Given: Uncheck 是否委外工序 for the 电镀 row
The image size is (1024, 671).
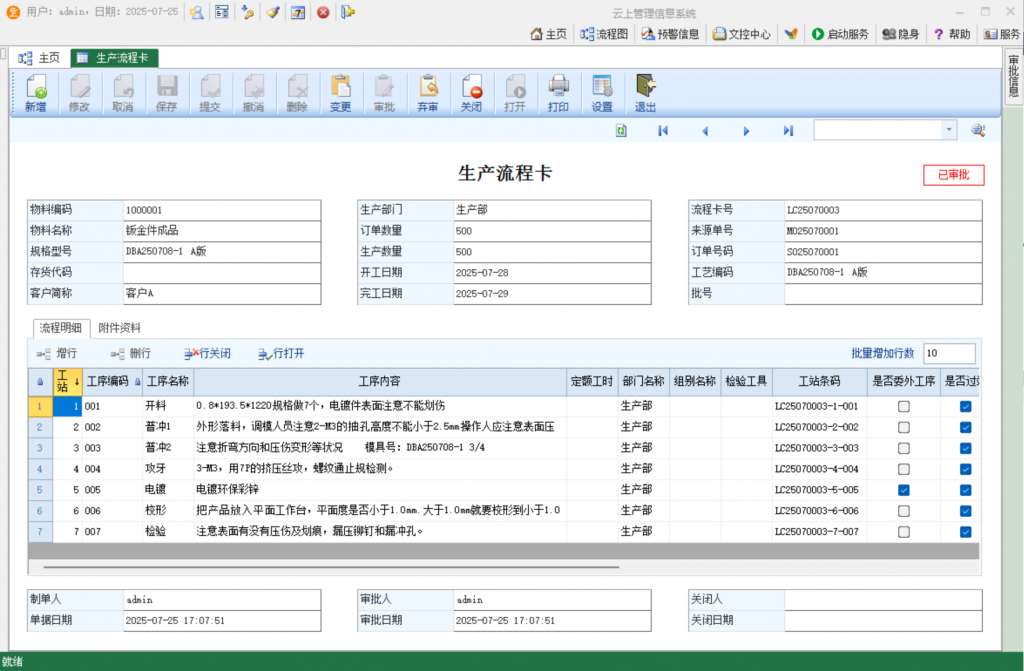Looking at the screenshot, I should 903,490.
